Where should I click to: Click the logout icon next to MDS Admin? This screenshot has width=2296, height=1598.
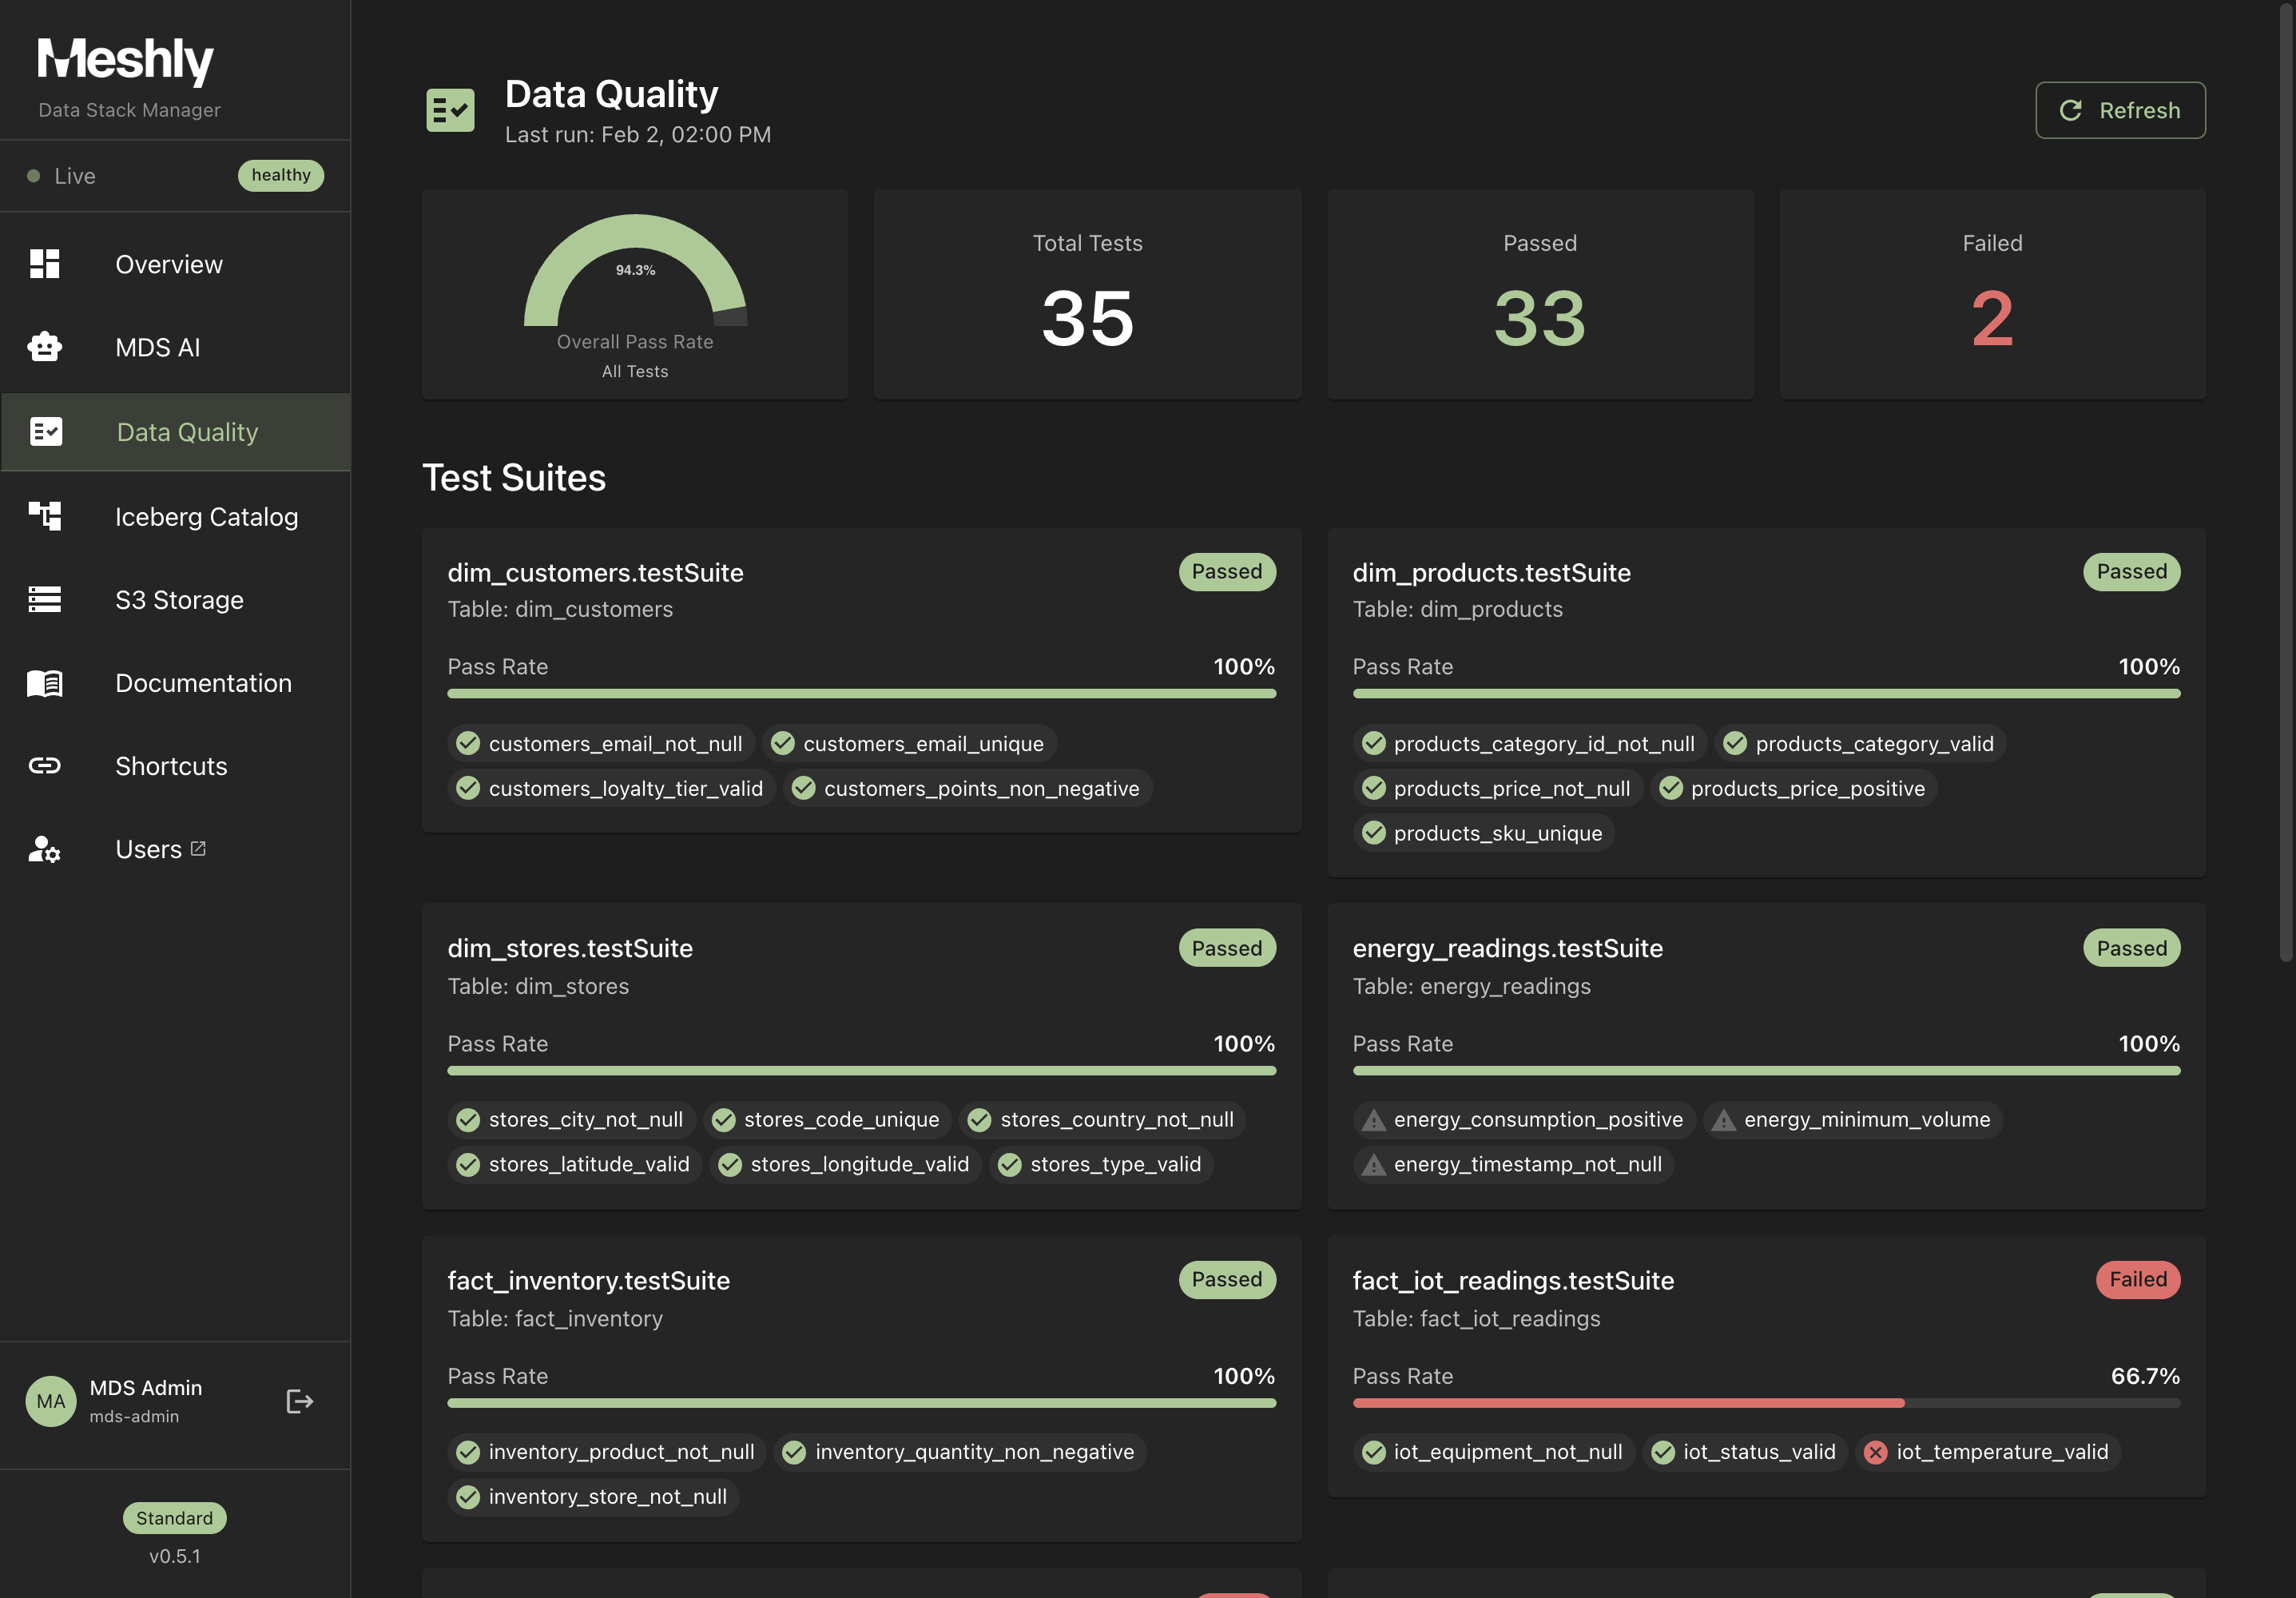tap(299, 1401)
